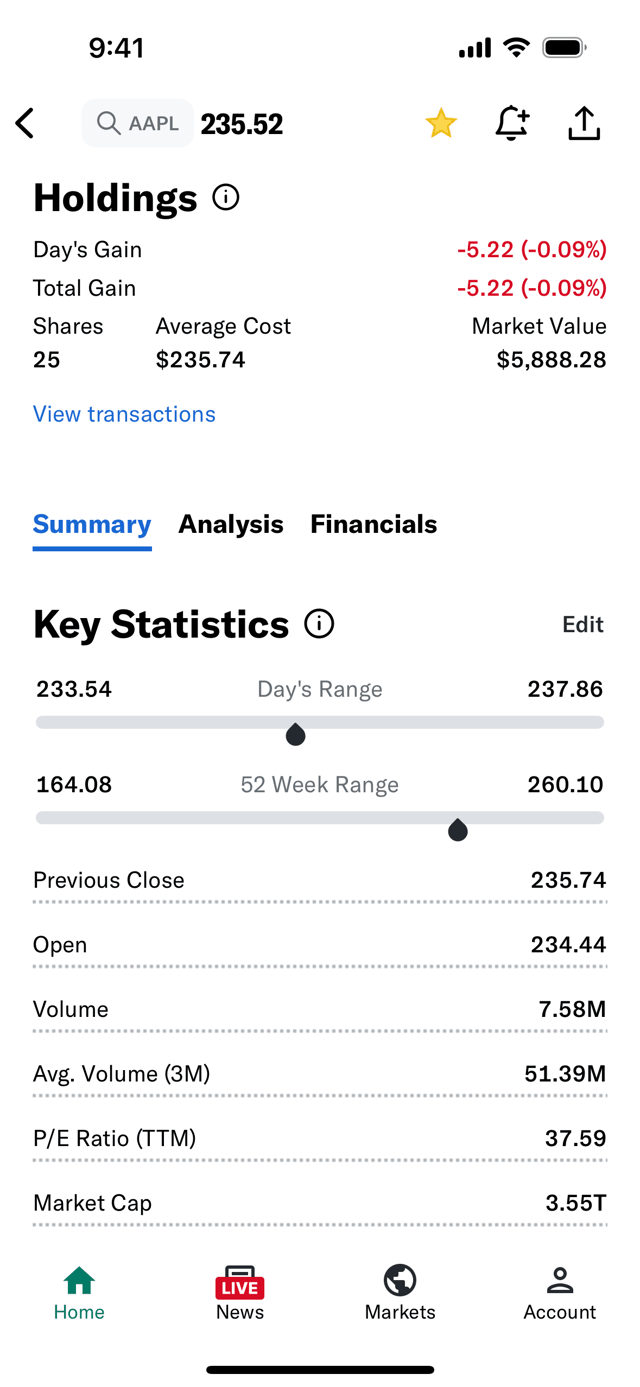Click the search magnifier in AAPL field
The image size is (640, 1387).
coord(108,123)
